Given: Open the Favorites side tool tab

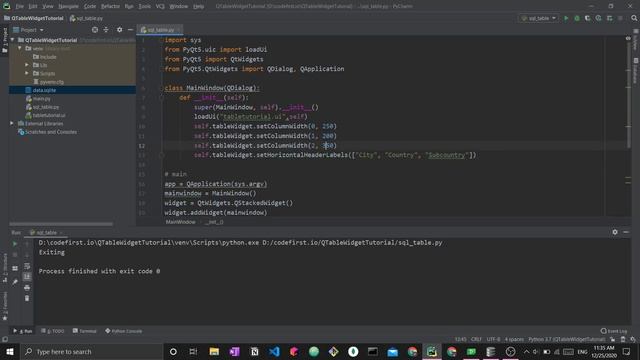Looking at the screenshot, I should click(4, 306).
